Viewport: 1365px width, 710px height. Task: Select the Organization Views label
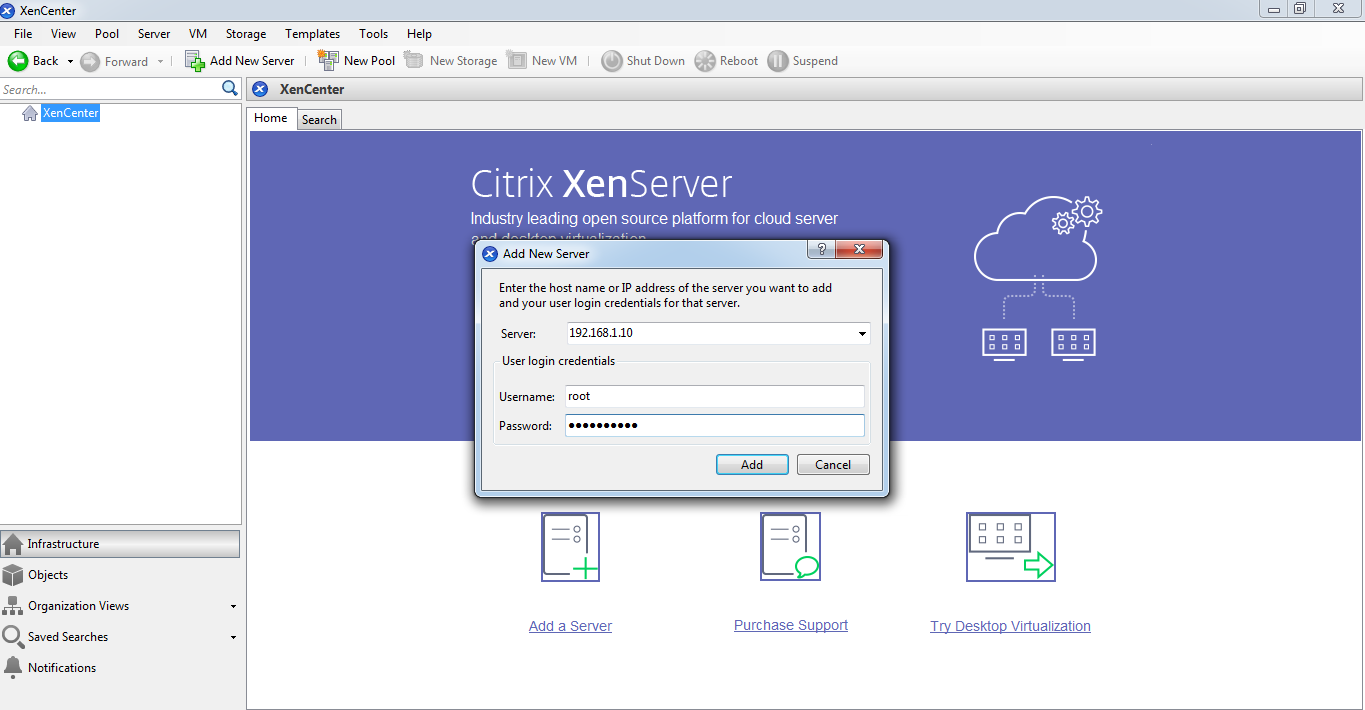coord(78,606)
